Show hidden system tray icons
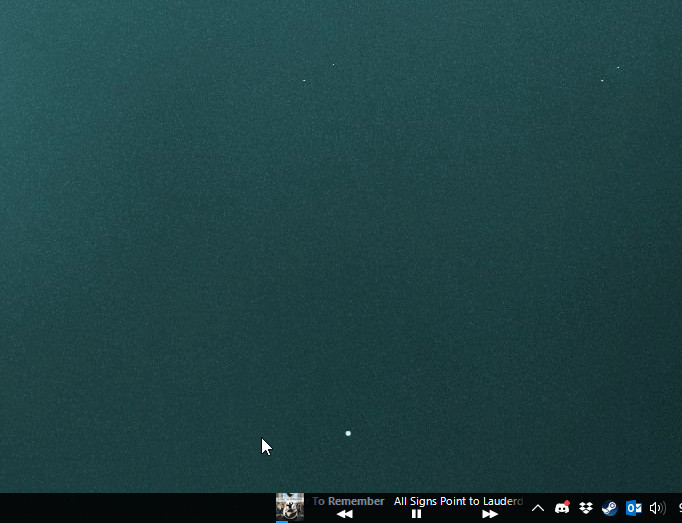 538,508
